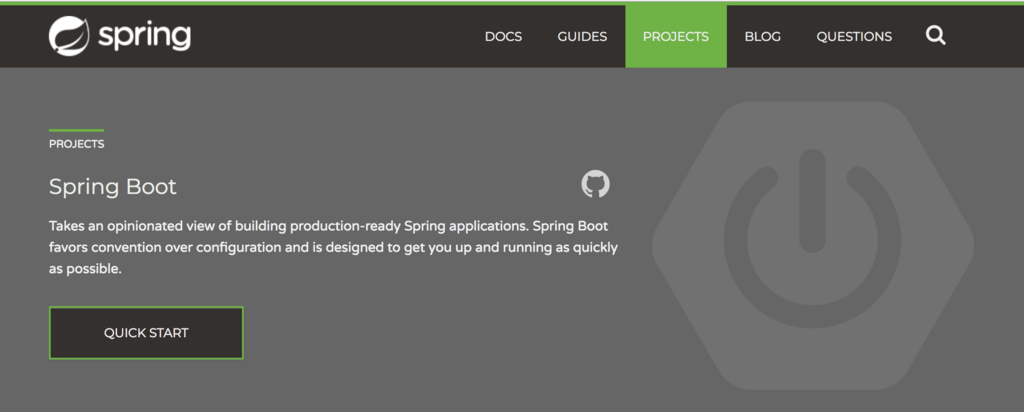Click the Spring Boot heading
The width and height of the screenshot is (1024, 412).
click(x=112, y=187)
